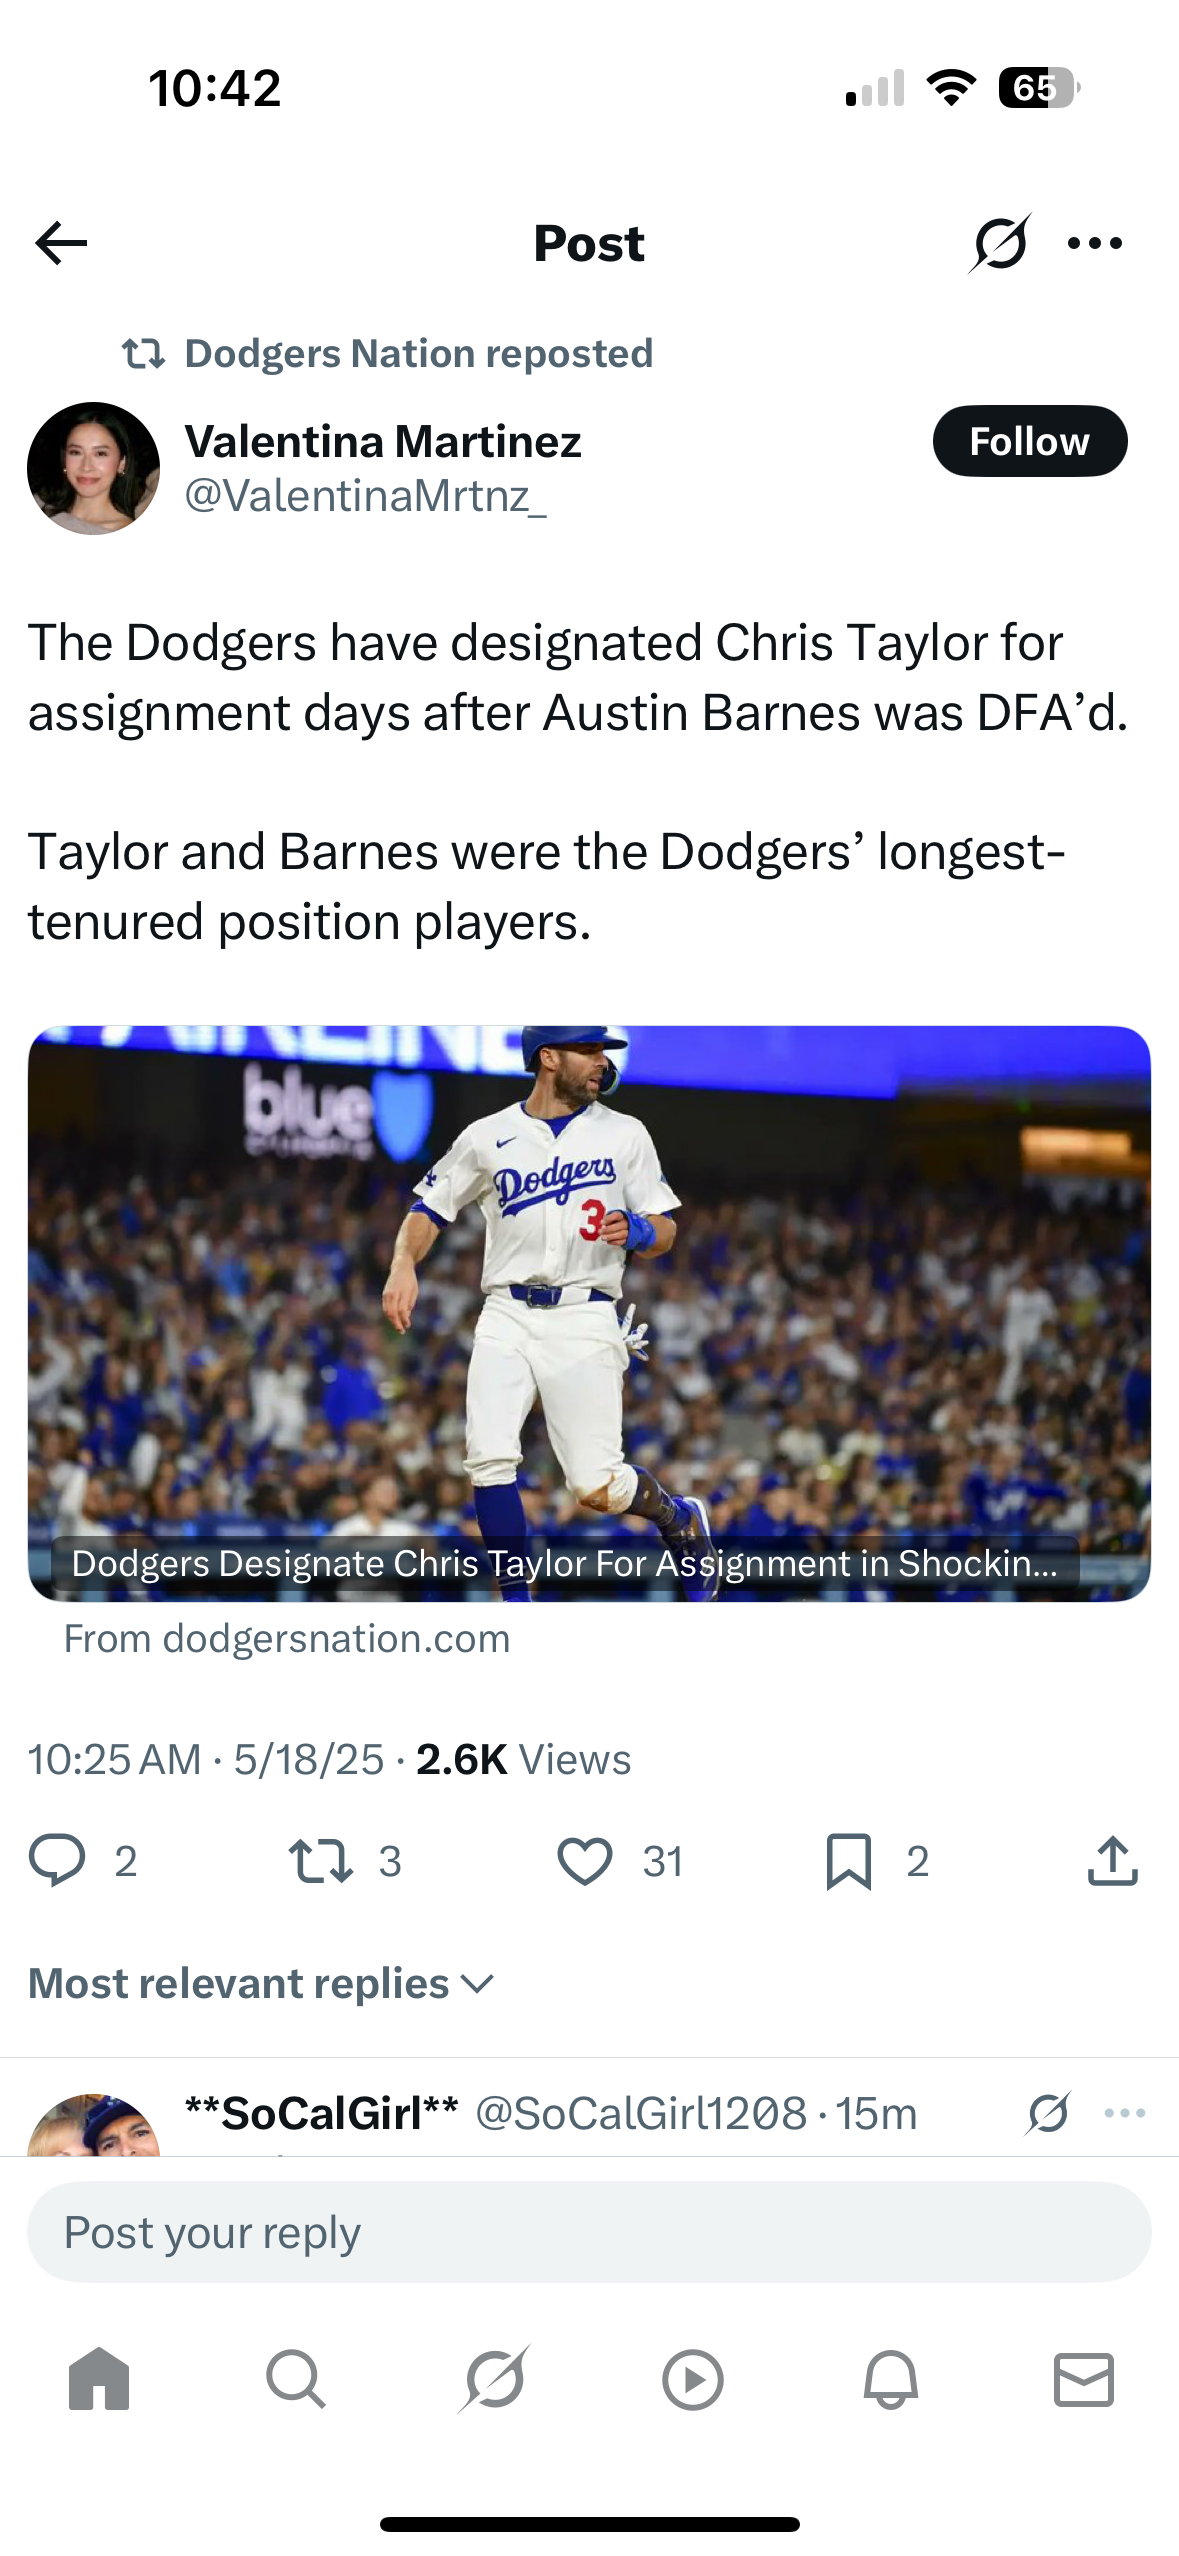Open Chris Taylor article image card
This screenshot has height=2556, width=1179.
[x=589, y=1314]
